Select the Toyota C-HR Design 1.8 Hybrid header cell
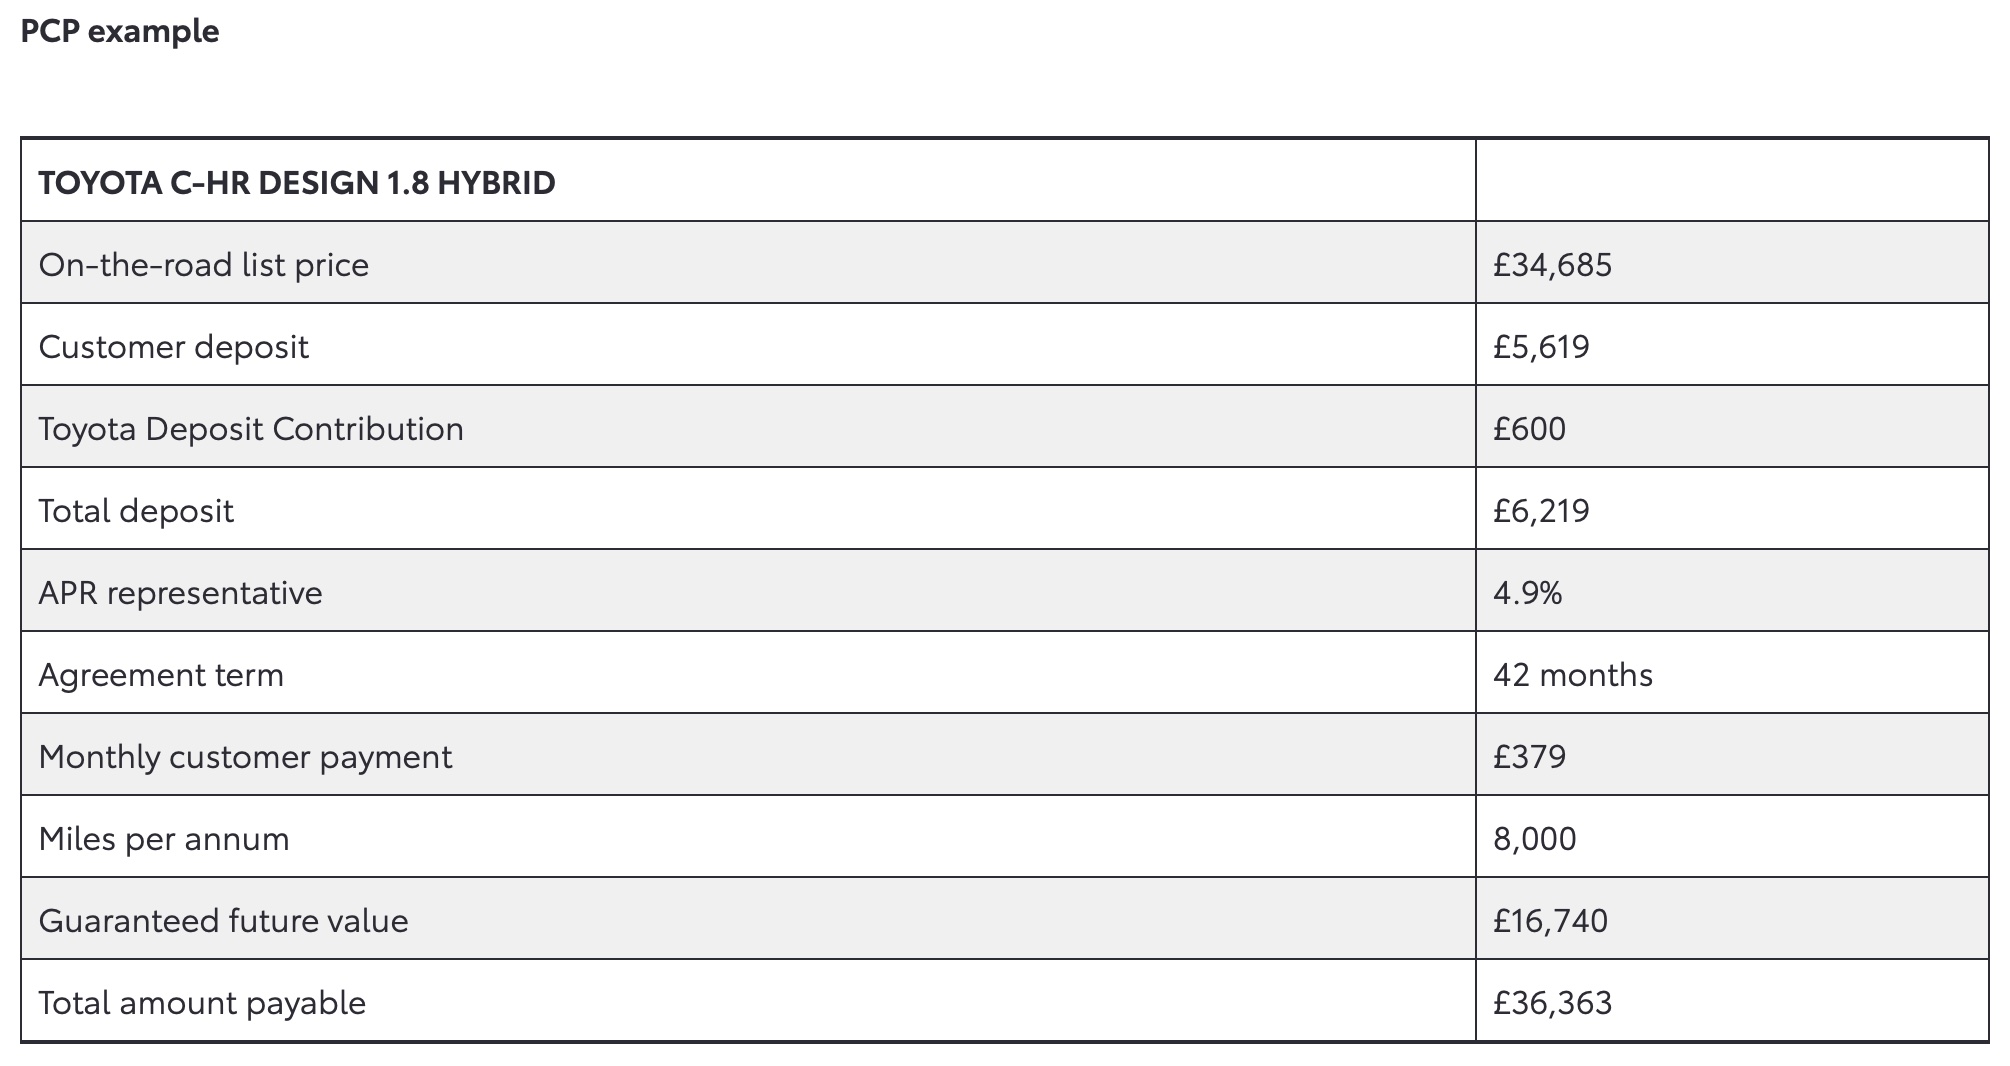 click(297, 183)
